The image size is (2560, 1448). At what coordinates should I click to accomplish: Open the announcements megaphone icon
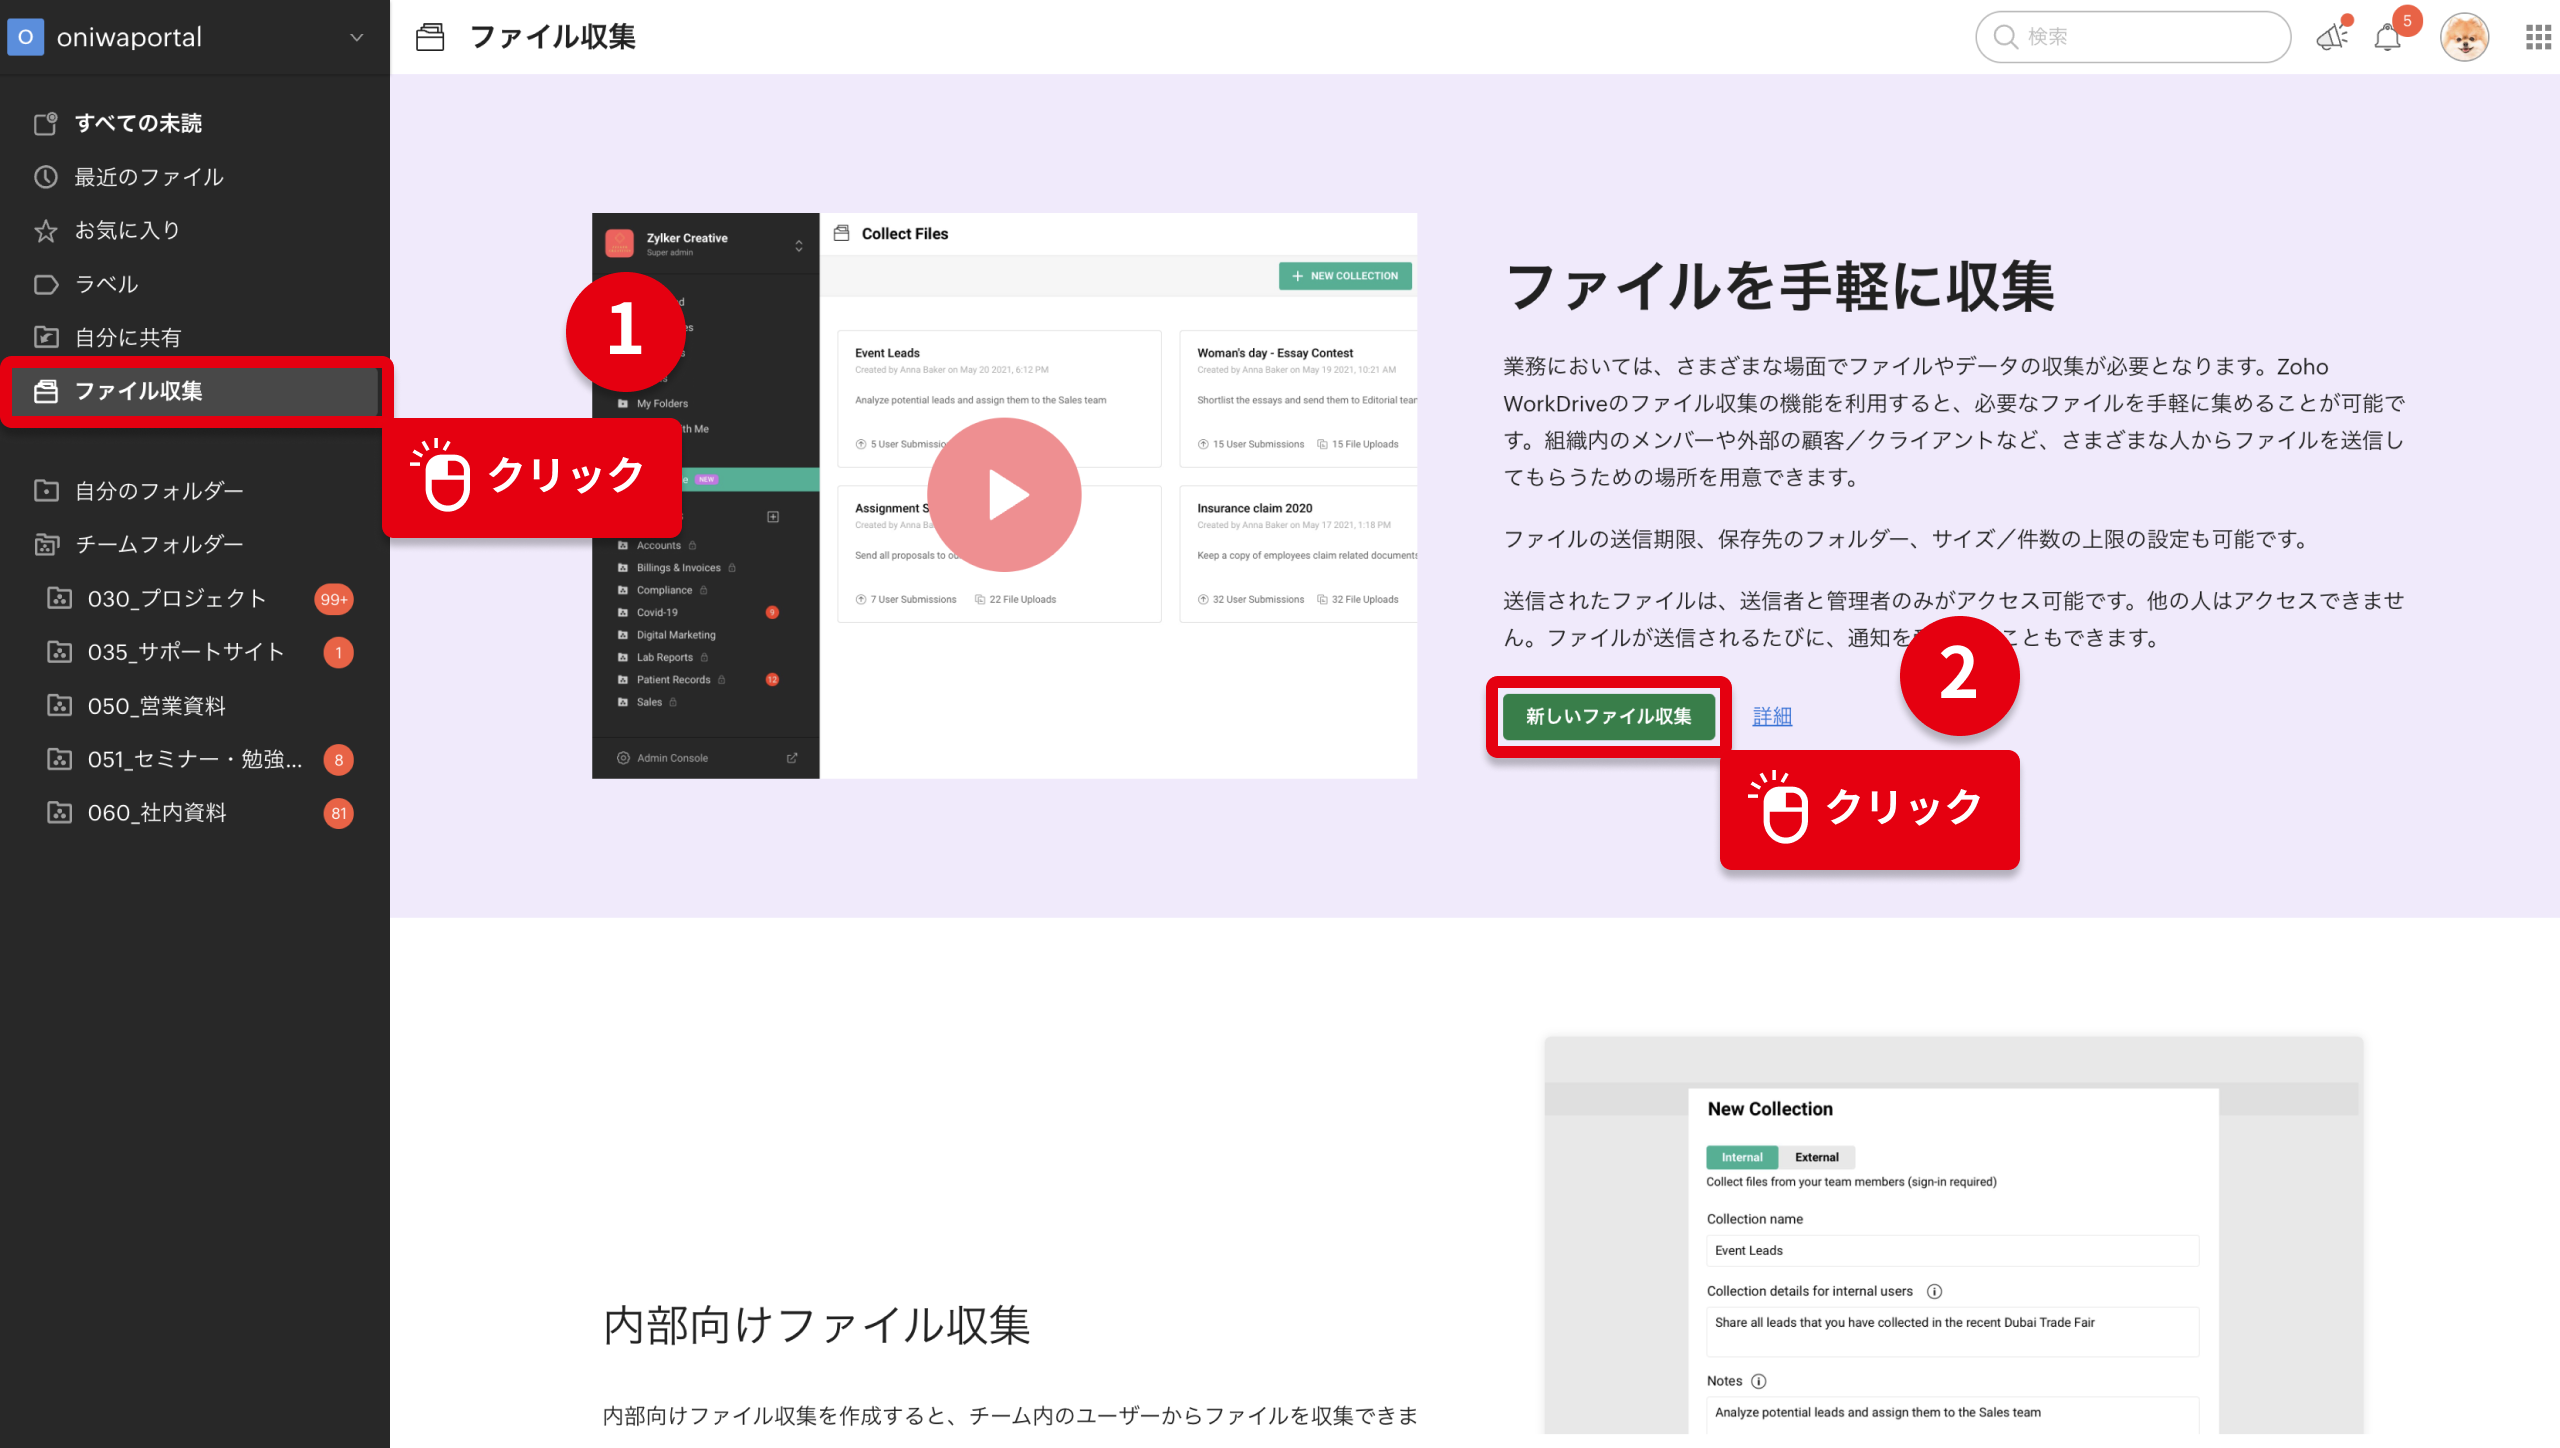(x=2331, y=38)
